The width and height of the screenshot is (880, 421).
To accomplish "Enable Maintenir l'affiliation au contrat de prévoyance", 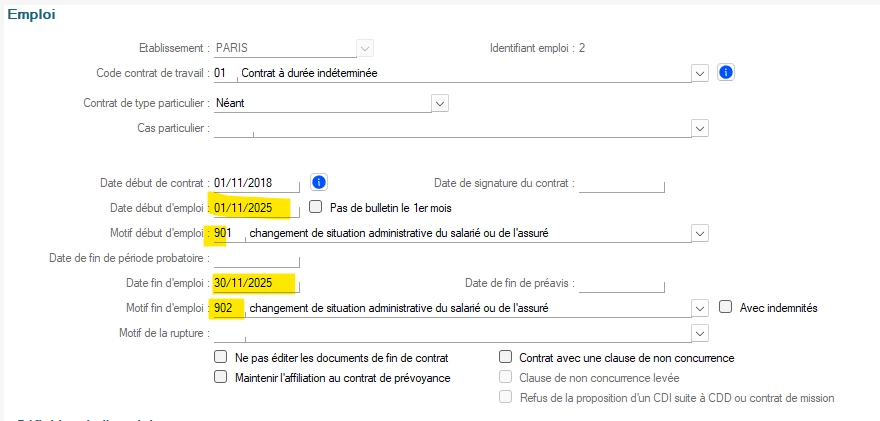I will 222,378.
